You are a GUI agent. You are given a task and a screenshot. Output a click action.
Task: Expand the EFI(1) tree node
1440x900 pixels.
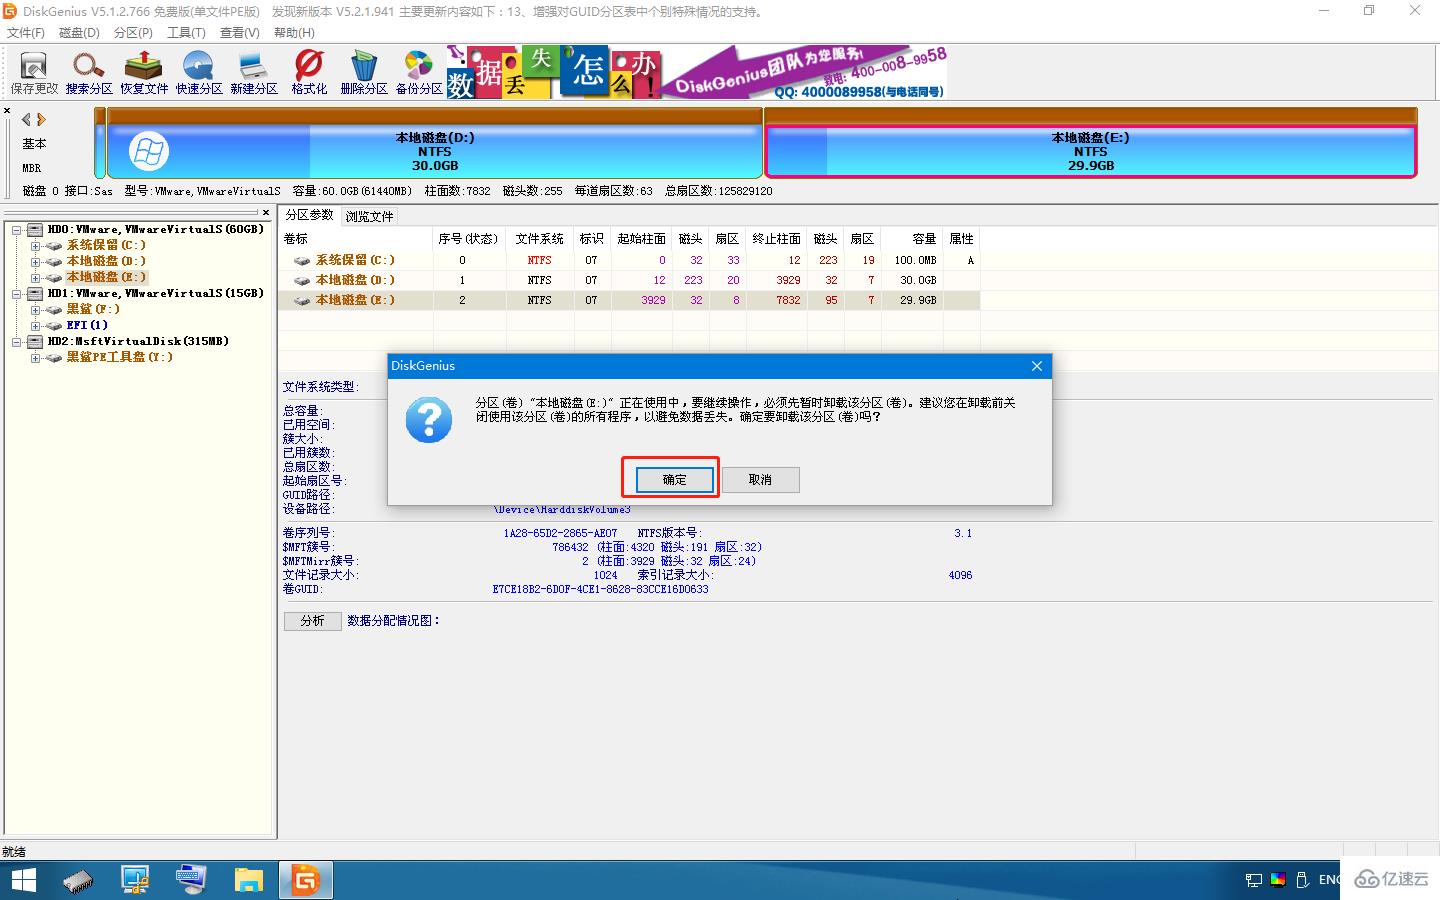(x=35, y=326)
